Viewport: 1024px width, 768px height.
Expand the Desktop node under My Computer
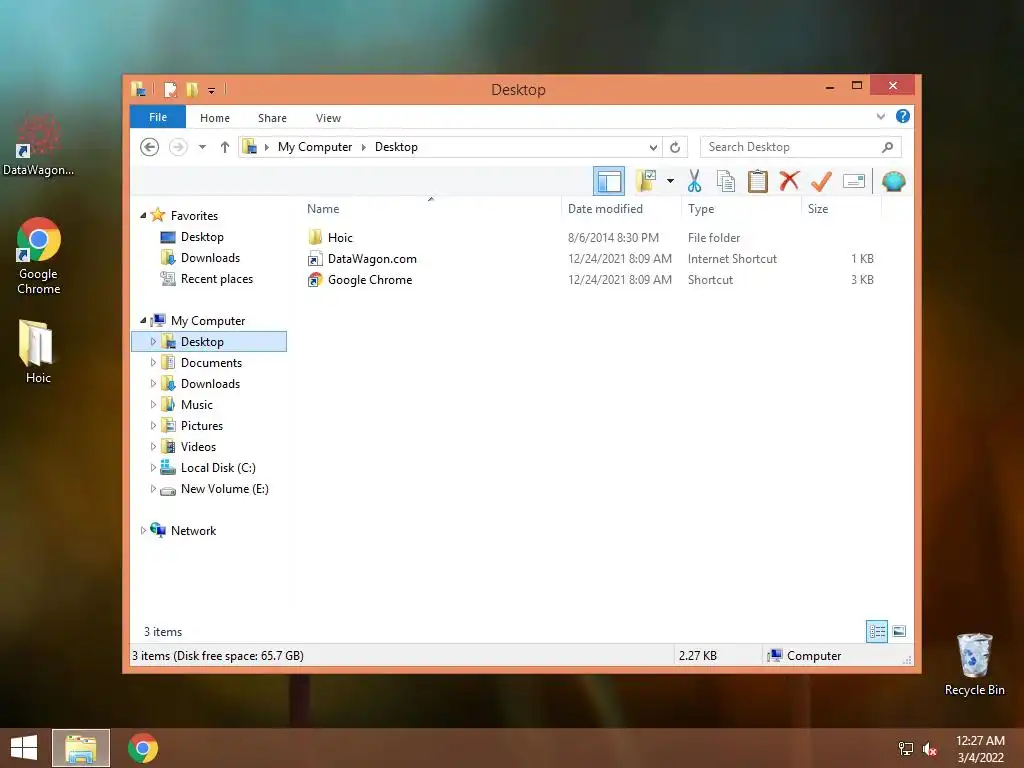click(153, 342)
